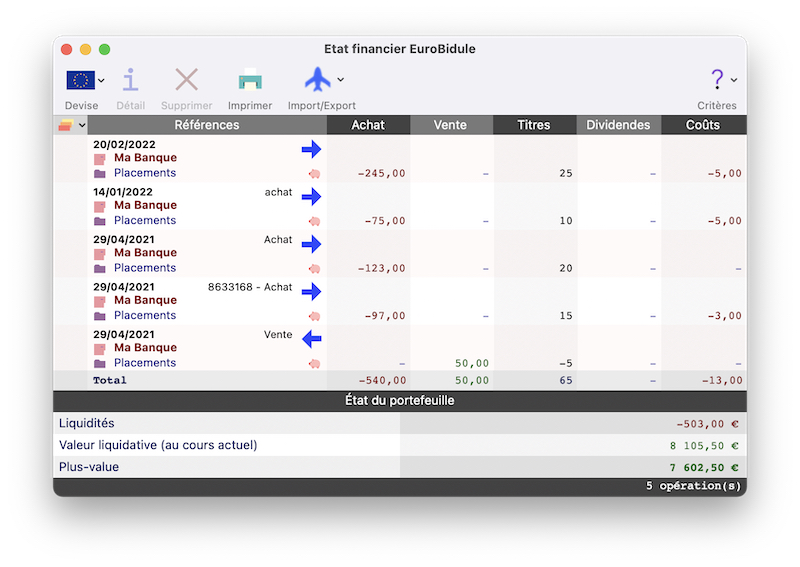Click the purchase amount -123,00
Screen dimensions: 800x567
pos(382,268)
